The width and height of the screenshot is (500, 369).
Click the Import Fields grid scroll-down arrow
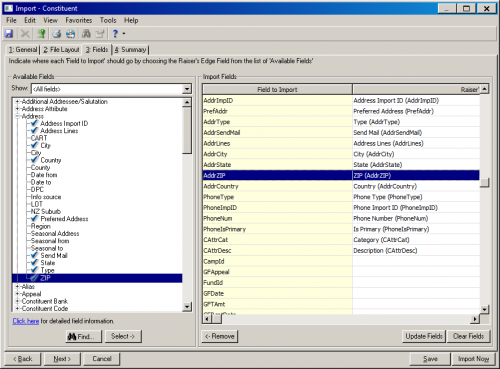pyautogui.click(x=484, y=309)
